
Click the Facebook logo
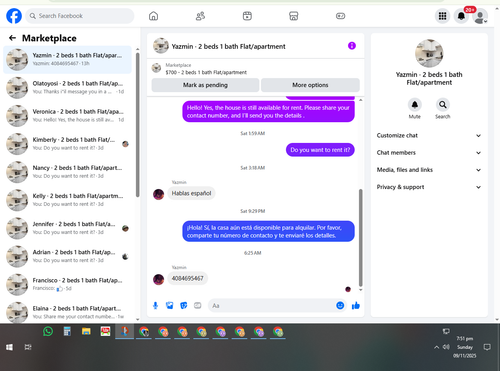(14, 16)
